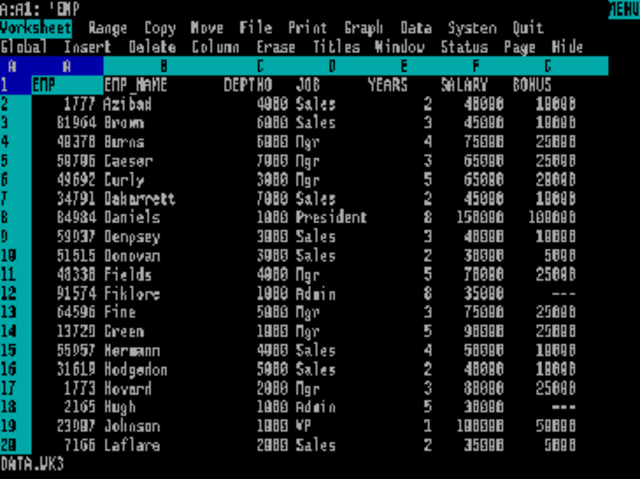Click column F header
640x479 pixels.
tap(476, 66)
